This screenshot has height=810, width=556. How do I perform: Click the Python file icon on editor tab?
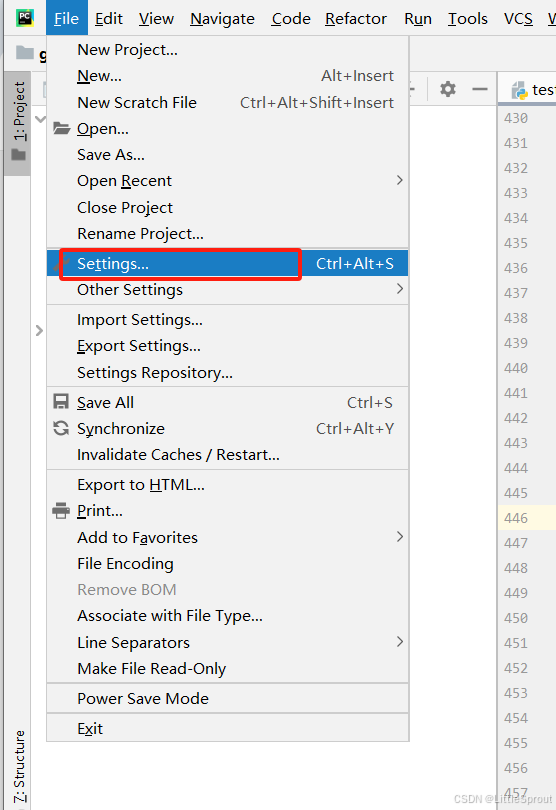pyautogui.click(x=519, y=91)
